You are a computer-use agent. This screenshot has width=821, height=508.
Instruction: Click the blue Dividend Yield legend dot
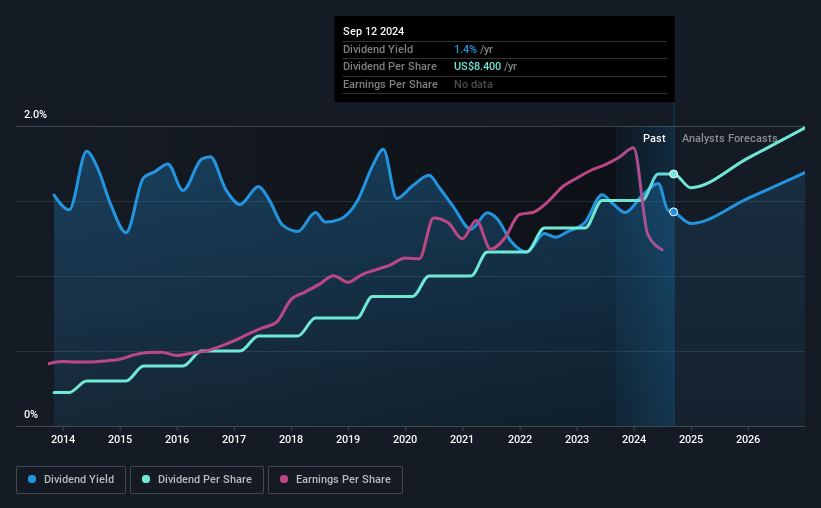pos(32,479)
